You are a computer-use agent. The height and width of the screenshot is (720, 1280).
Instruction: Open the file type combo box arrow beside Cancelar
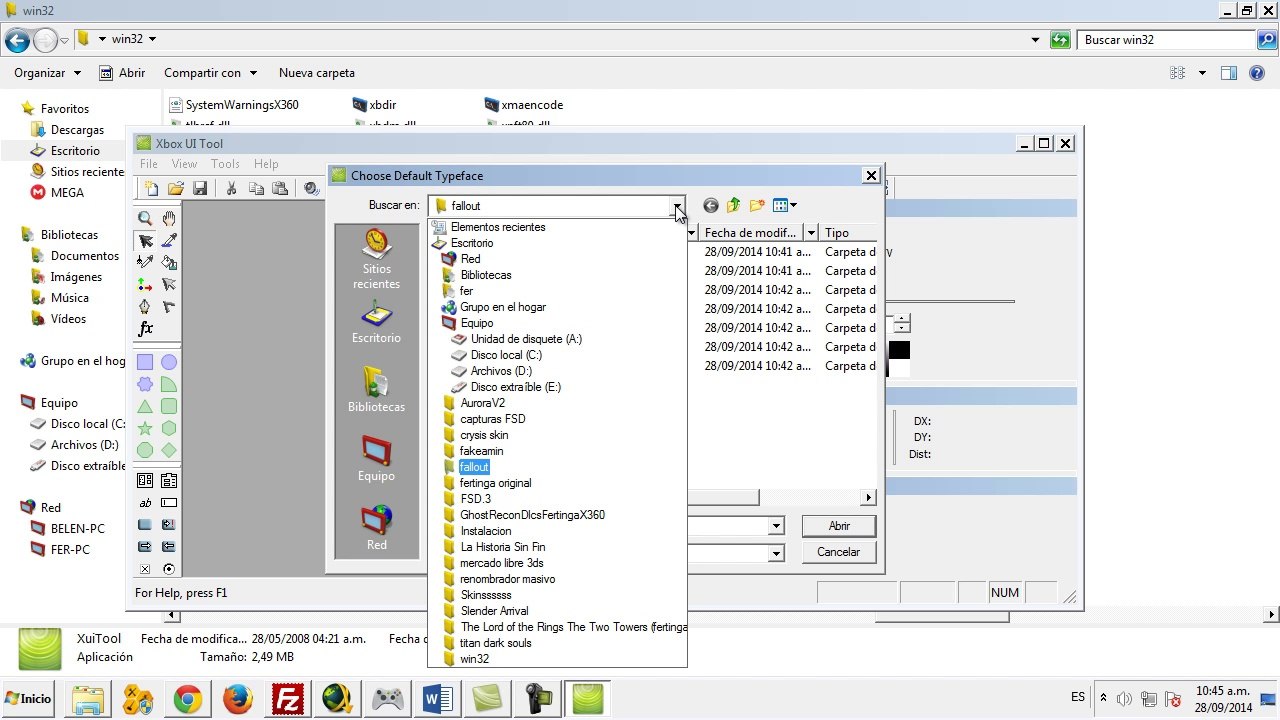(776, 553)
